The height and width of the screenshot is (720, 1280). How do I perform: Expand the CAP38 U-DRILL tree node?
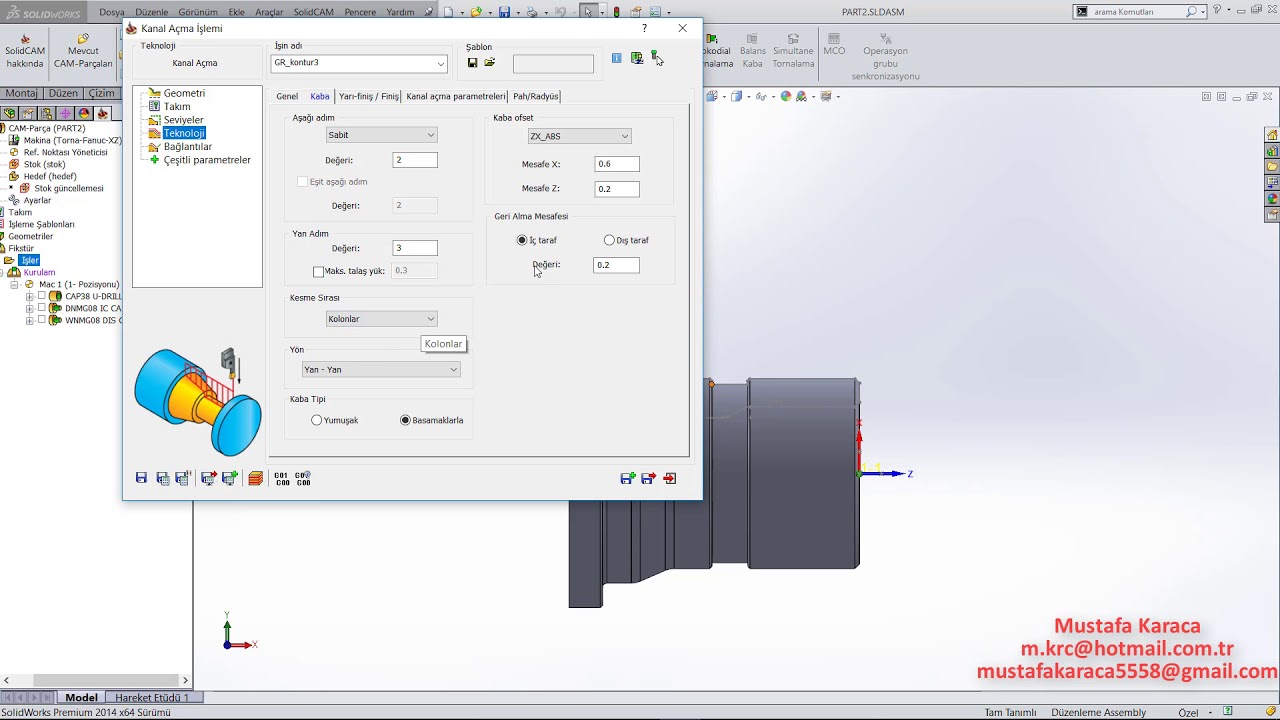(x=30, y=297)
